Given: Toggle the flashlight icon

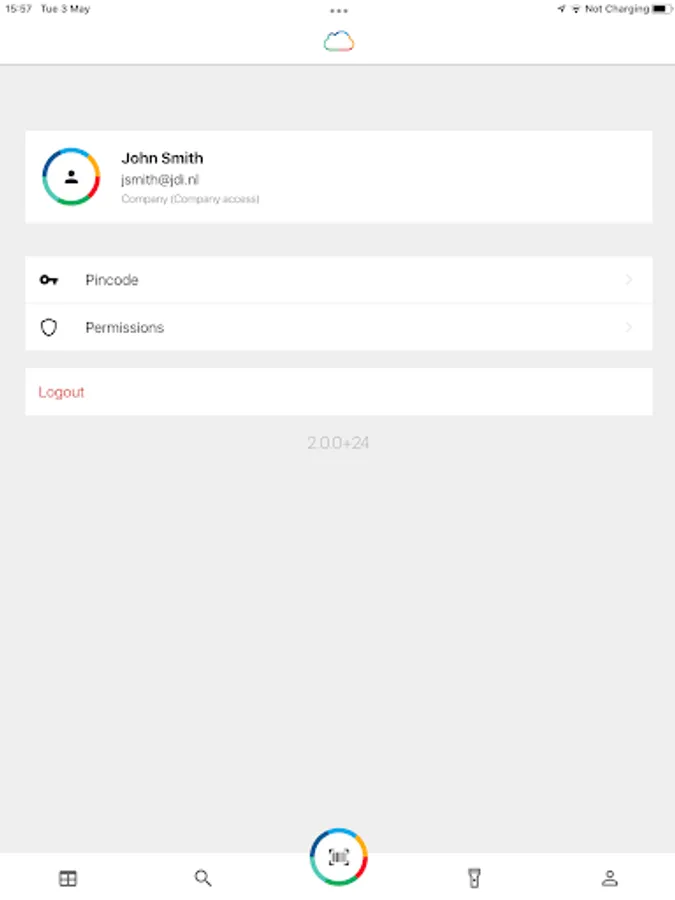Looking at the screenshot, I should [x=474, y=878].
